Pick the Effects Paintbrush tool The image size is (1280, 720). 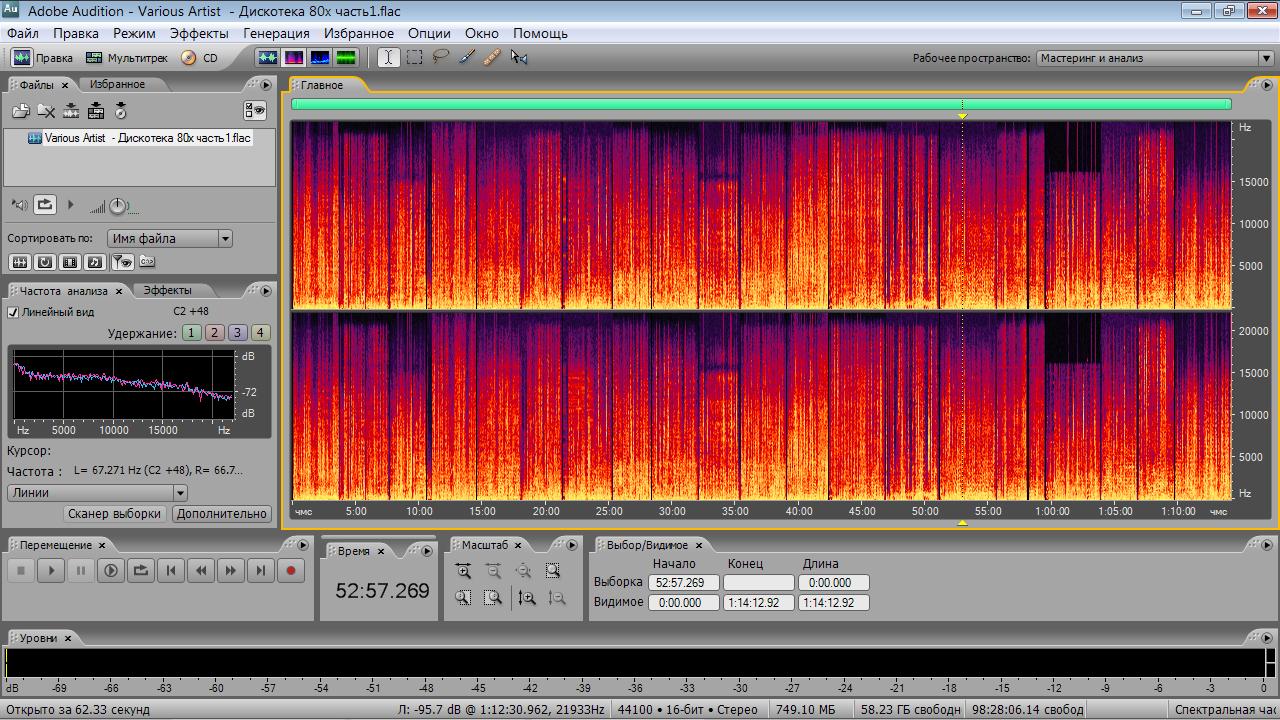tap(466, 58)
